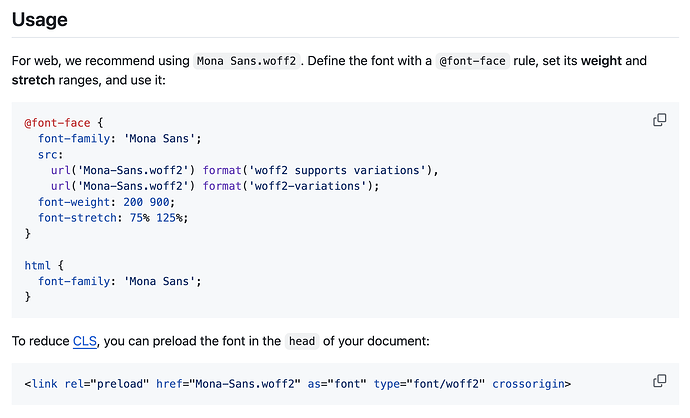Click the type="font/woff2" attribute

[429, 384]
